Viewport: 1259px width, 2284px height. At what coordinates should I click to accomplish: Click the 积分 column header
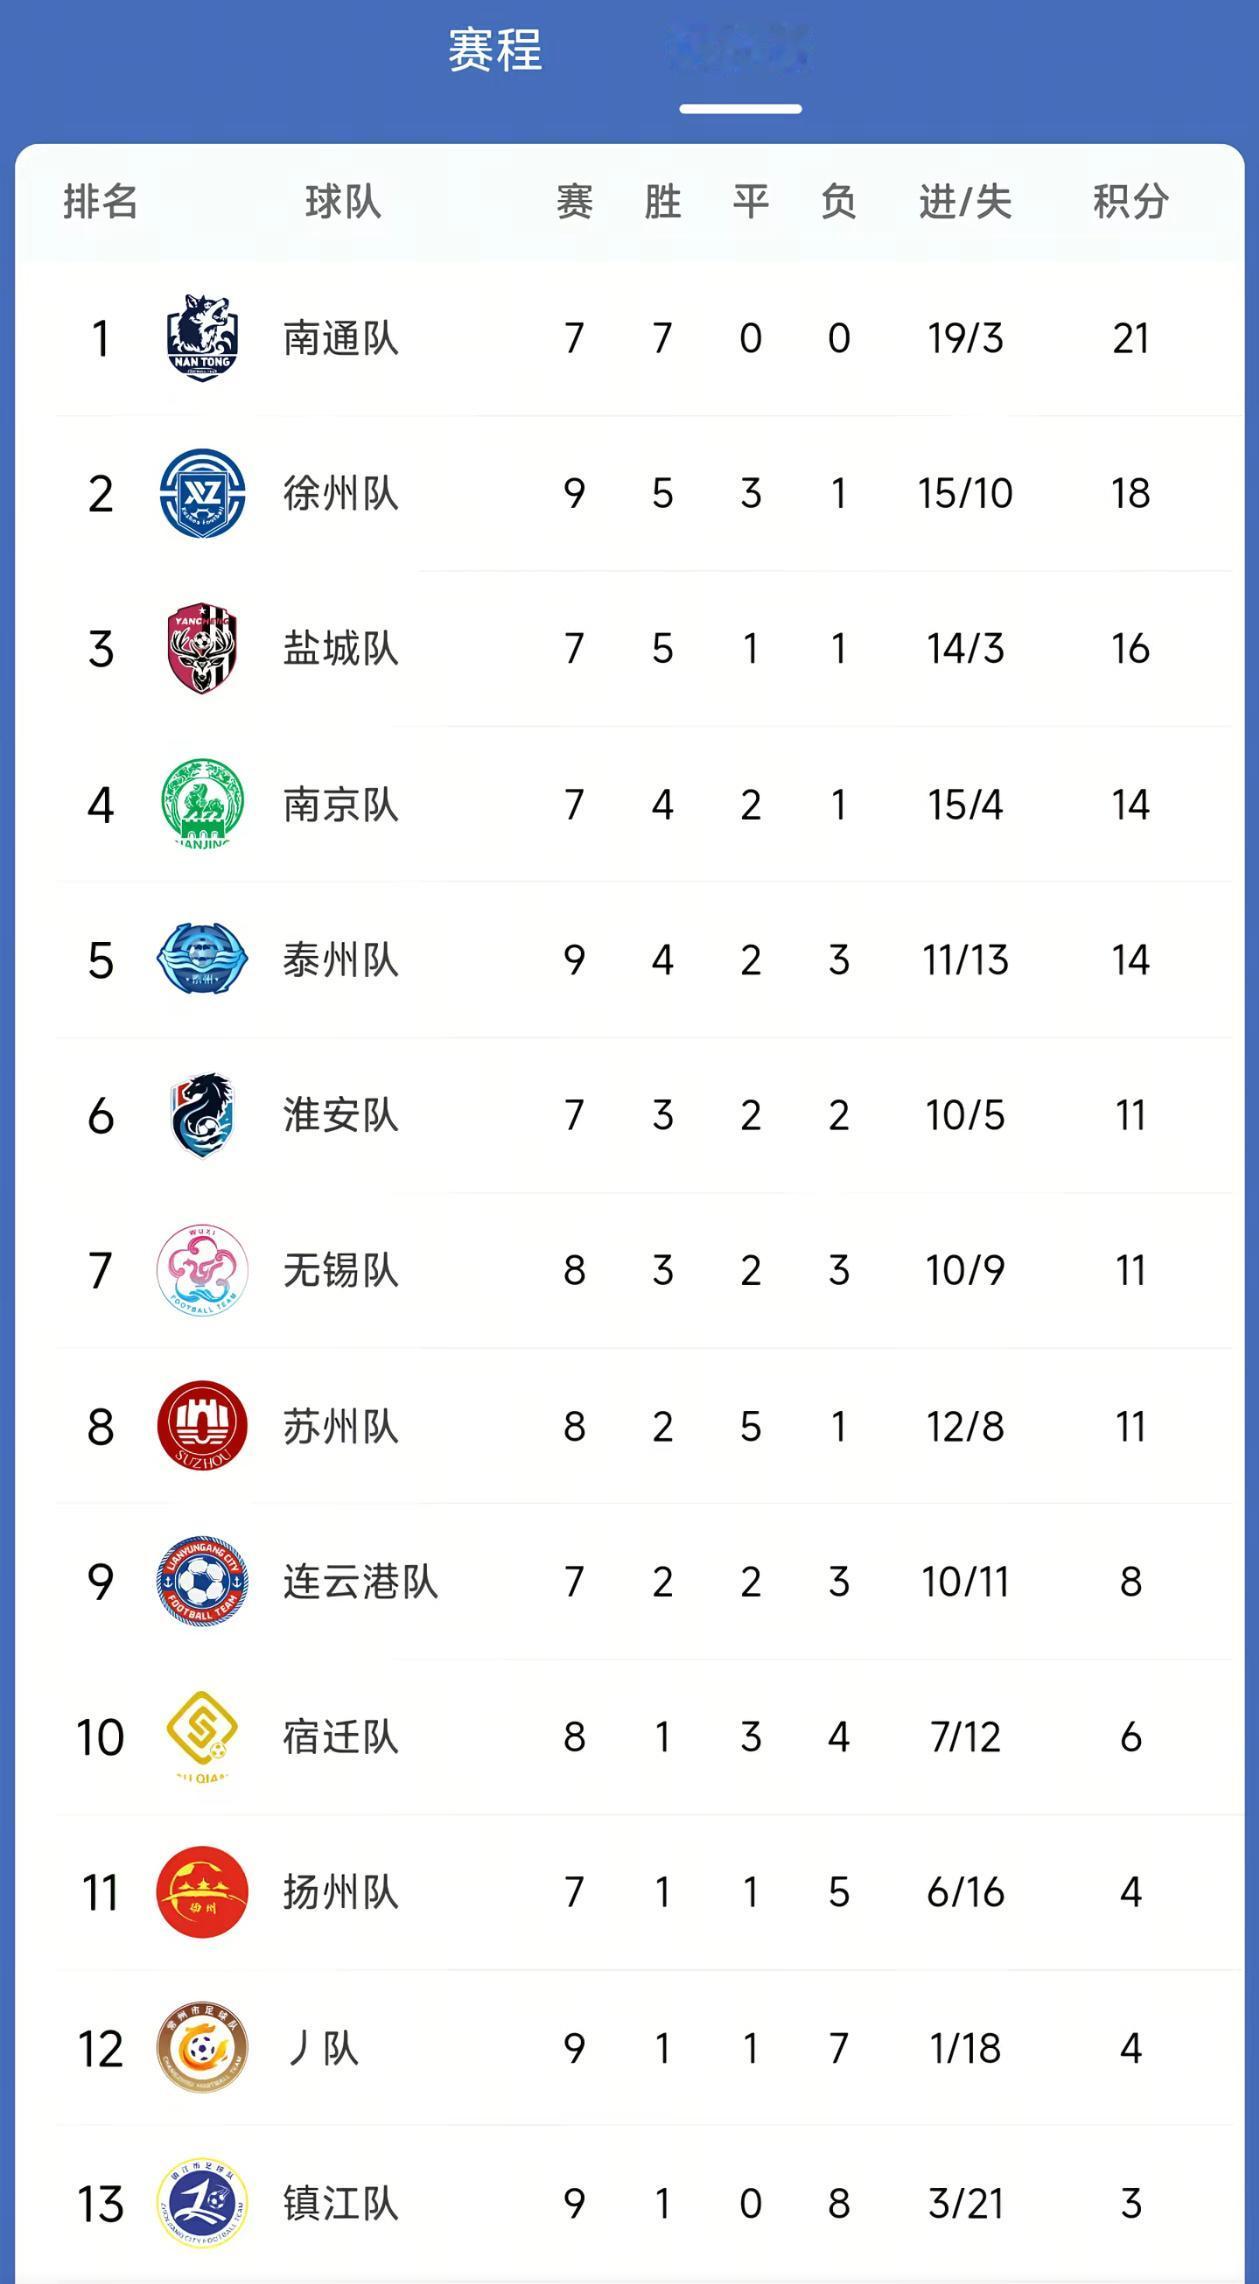tap(1131, 201)
